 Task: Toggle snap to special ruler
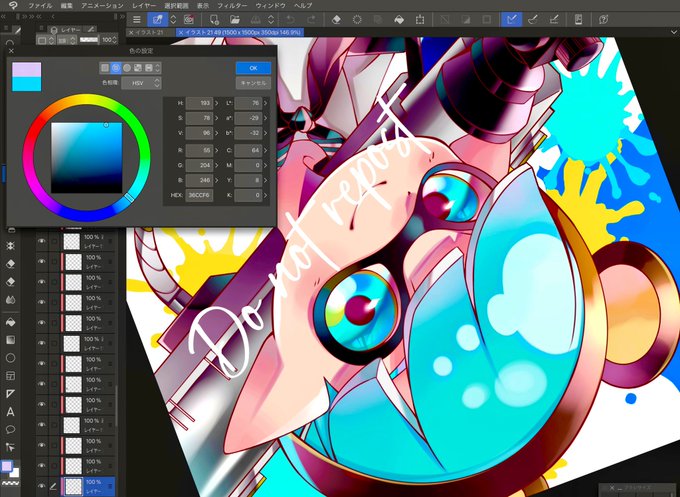[533, 20]
